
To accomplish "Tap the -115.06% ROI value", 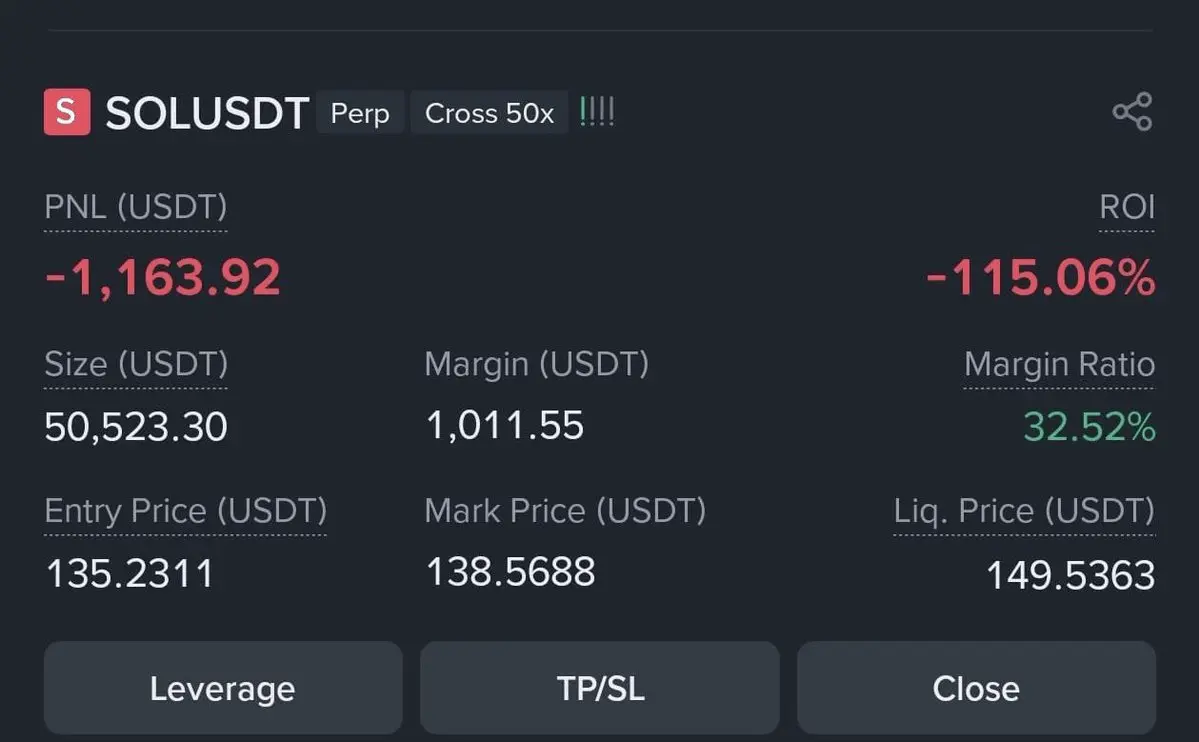I will coord(1041,277).
